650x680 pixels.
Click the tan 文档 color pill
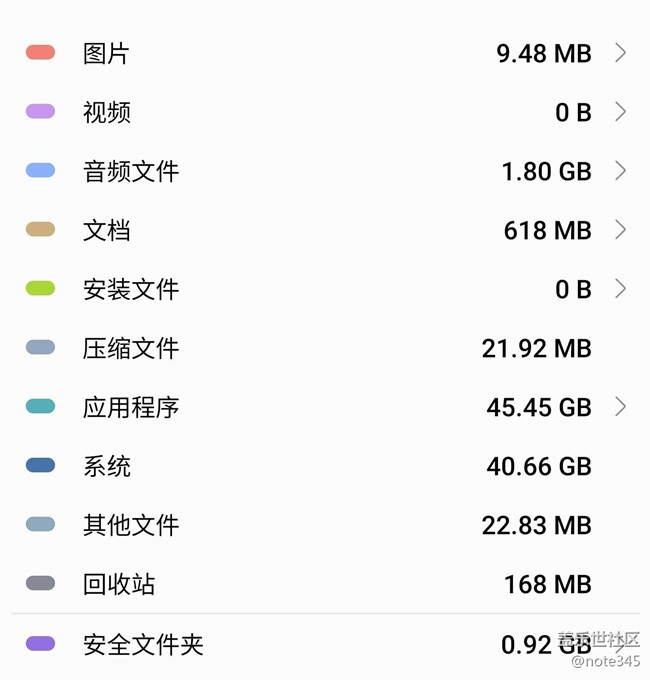(x=40, y=230)
